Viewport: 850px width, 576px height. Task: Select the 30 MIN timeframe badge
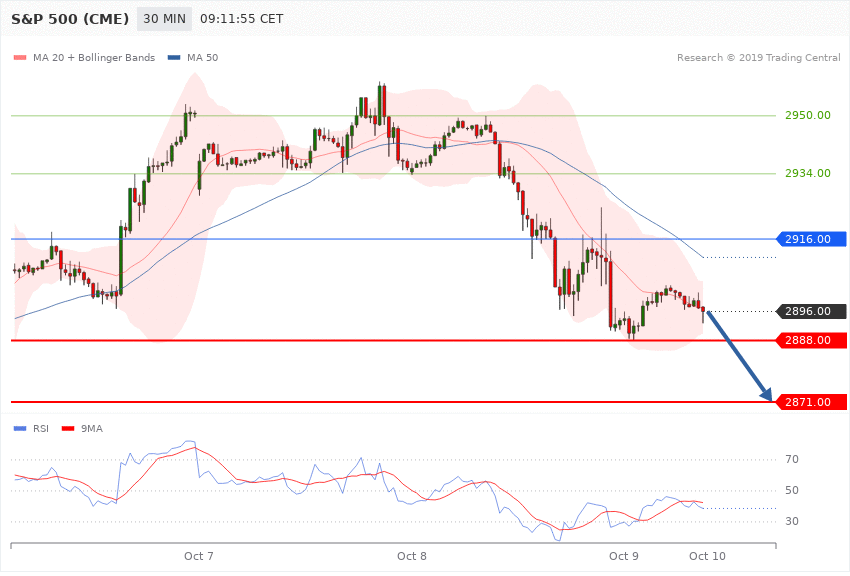(164, 19)
